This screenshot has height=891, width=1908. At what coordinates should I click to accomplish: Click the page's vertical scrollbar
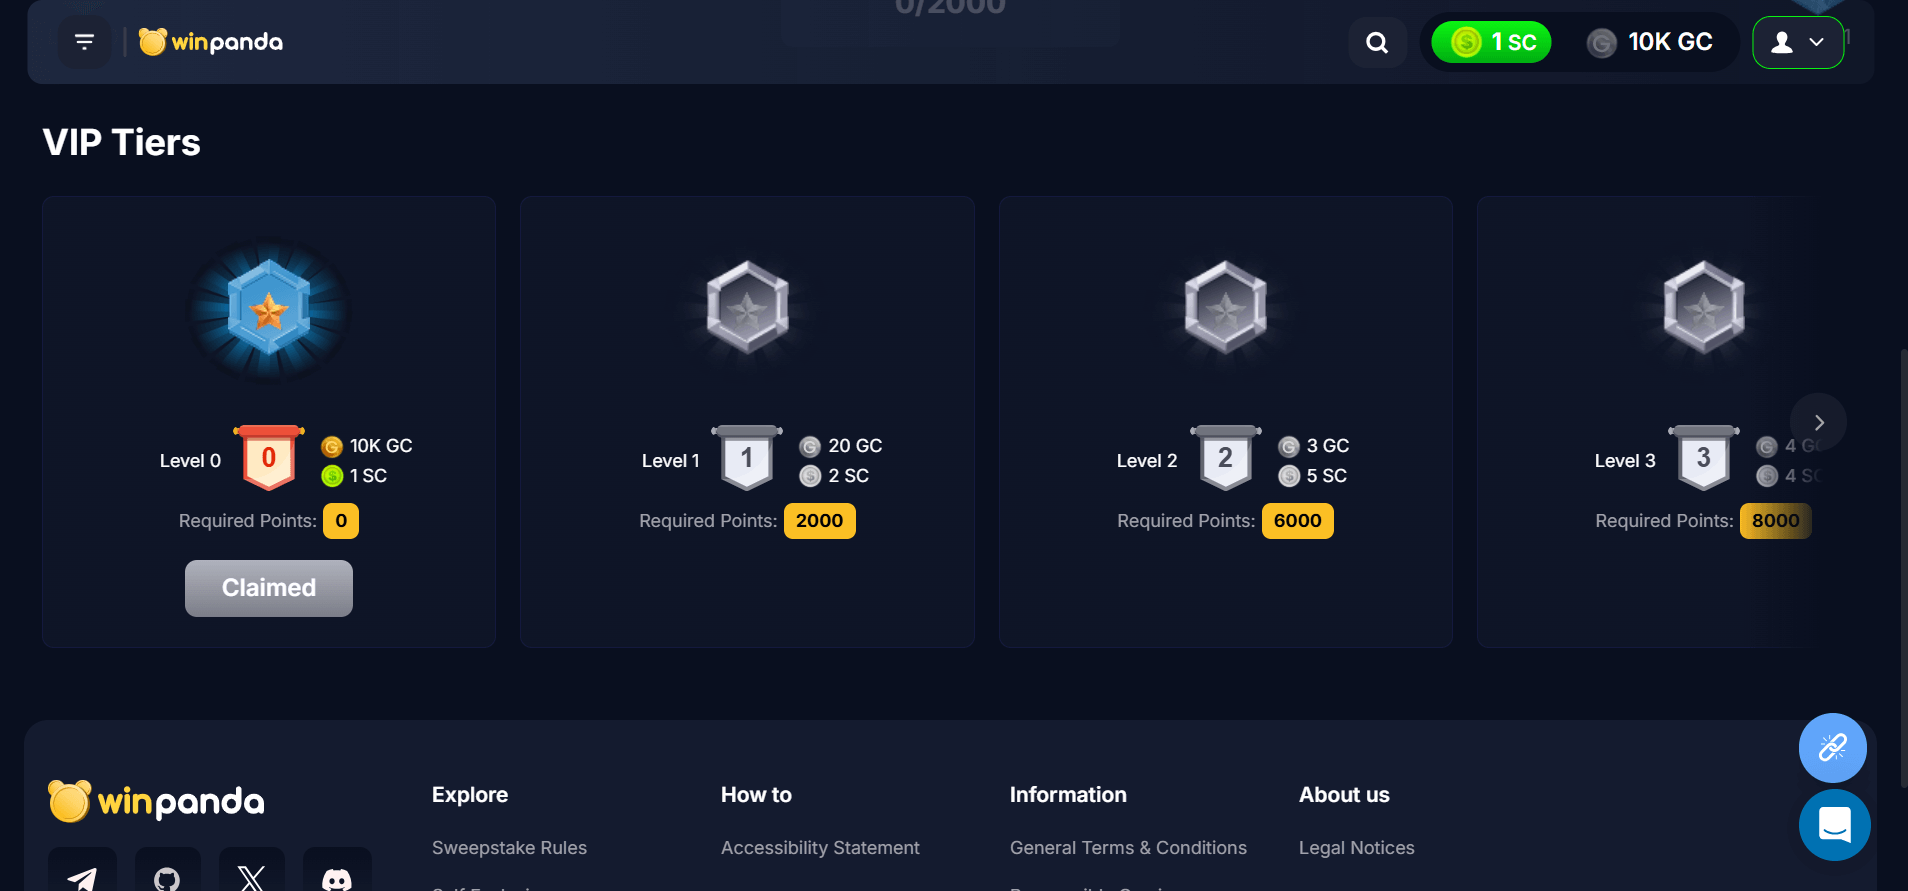point(1903,560)
